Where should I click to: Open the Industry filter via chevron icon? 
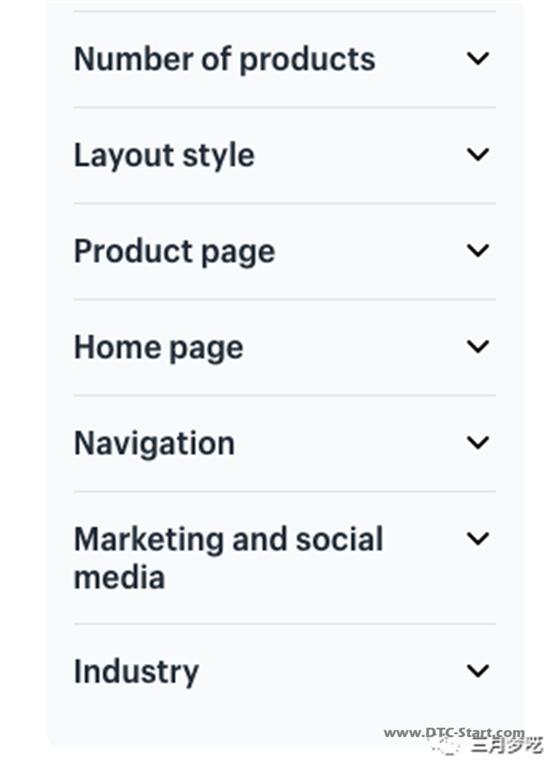(x=477, y=671)
